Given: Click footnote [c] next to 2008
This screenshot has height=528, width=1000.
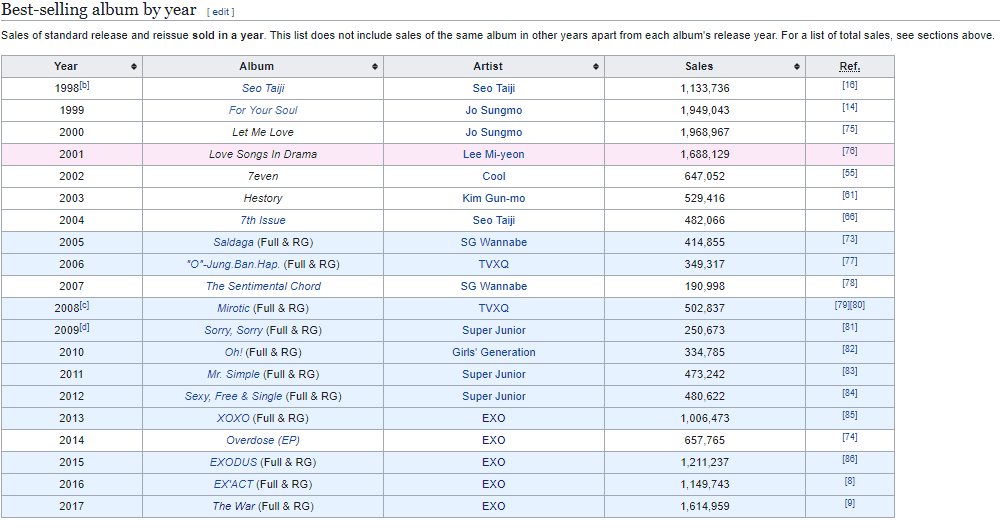Looking at the screenshot, I should tap(85, 306).
